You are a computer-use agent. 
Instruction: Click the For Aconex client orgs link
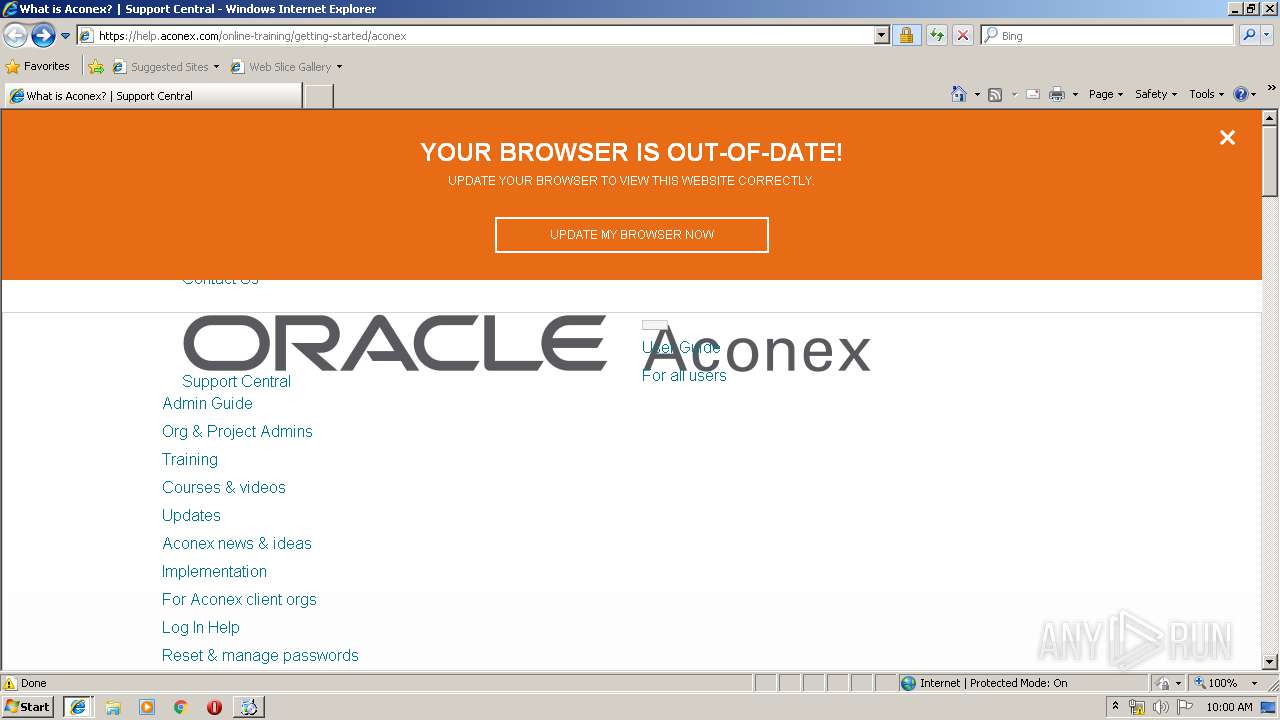pos(239,599)
